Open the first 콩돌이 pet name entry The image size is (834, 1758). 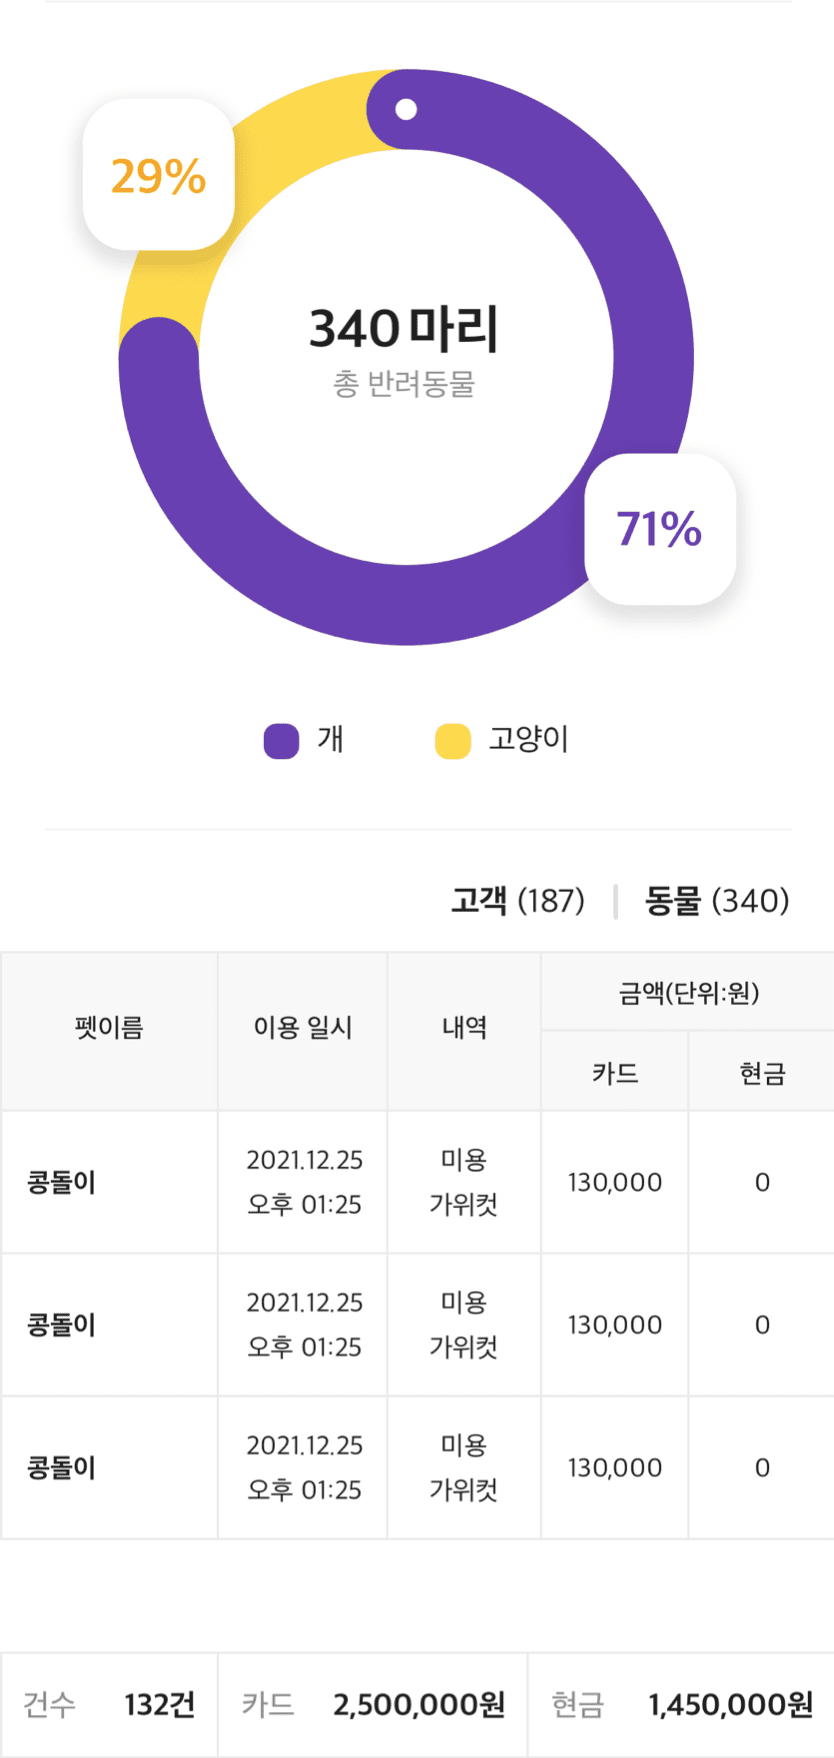62,1182
